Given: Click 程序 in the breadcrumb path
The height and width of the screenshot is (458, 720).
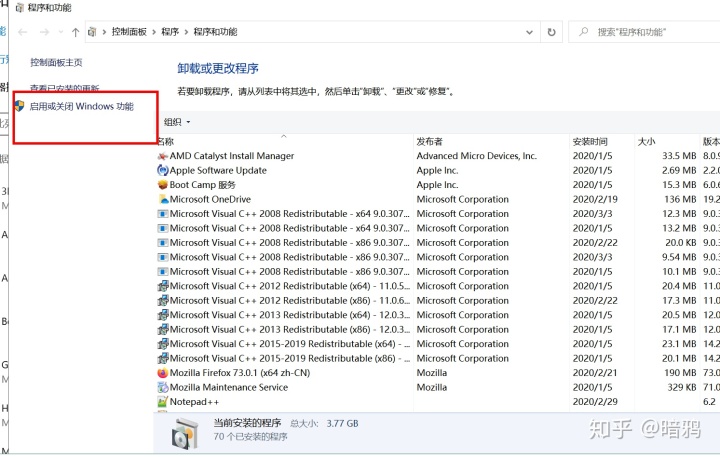Looking at the screenshot, I should (170, 32).
